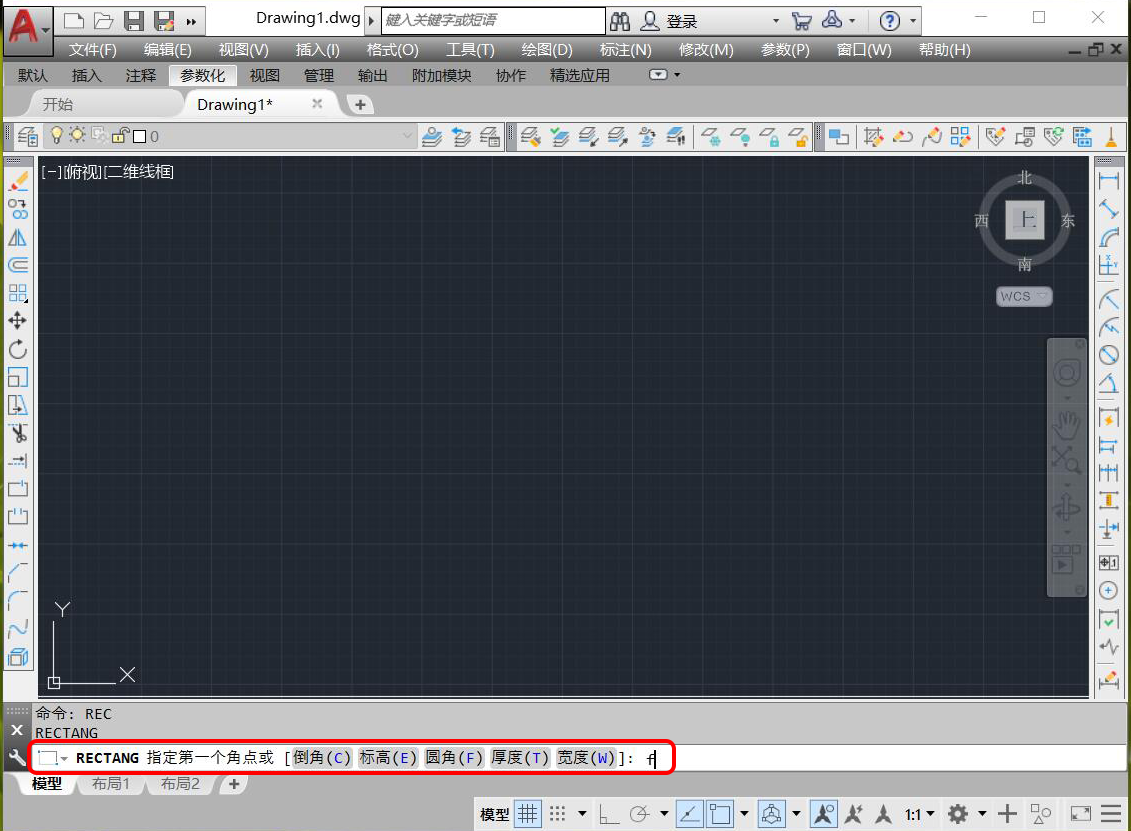Open the 文件(F) menu

click(x=92, y=50)
